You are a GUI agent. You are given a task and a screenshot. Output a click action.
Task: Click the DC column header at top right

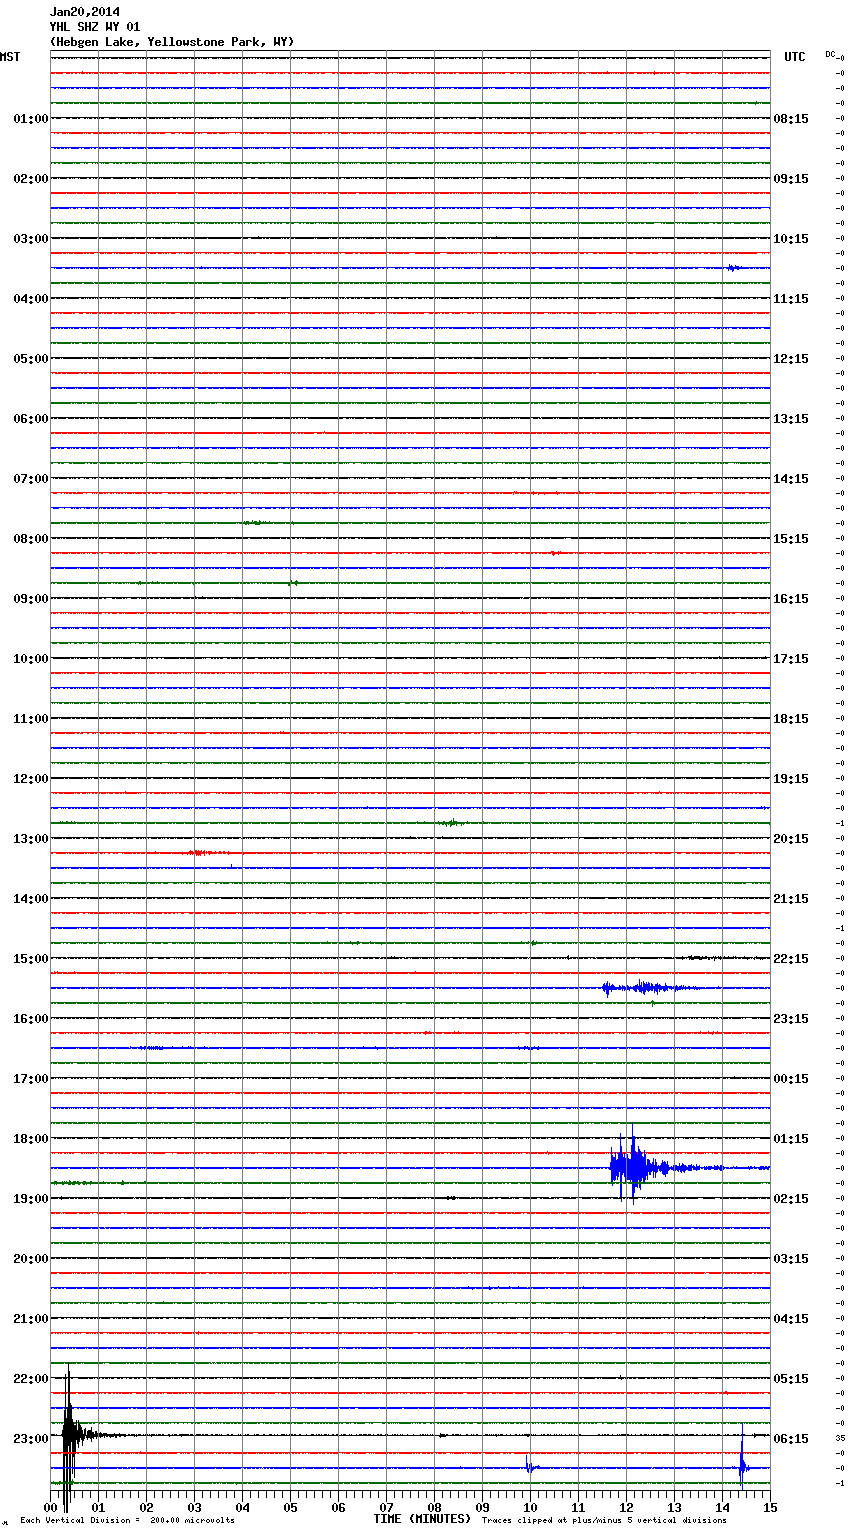(830, 54)
